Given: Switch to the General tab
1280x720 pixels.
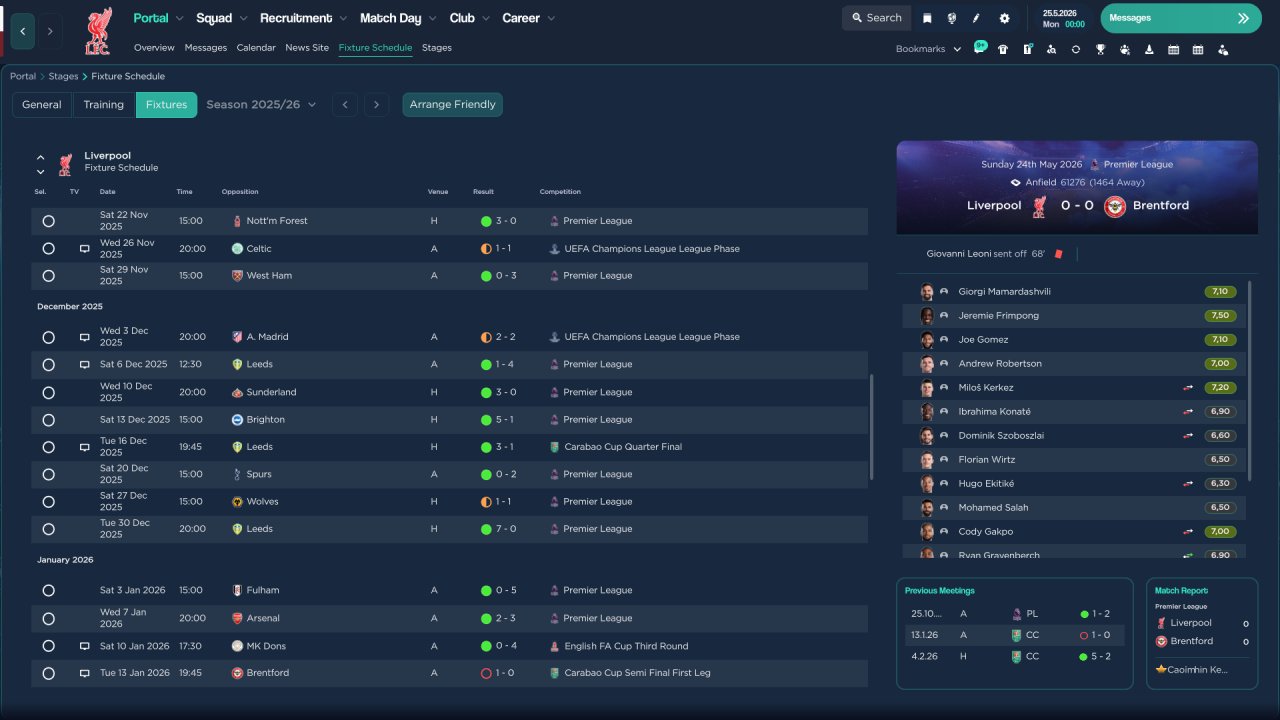Looking at the screenshot, I should pyautogui.click(x=42, y=105).
